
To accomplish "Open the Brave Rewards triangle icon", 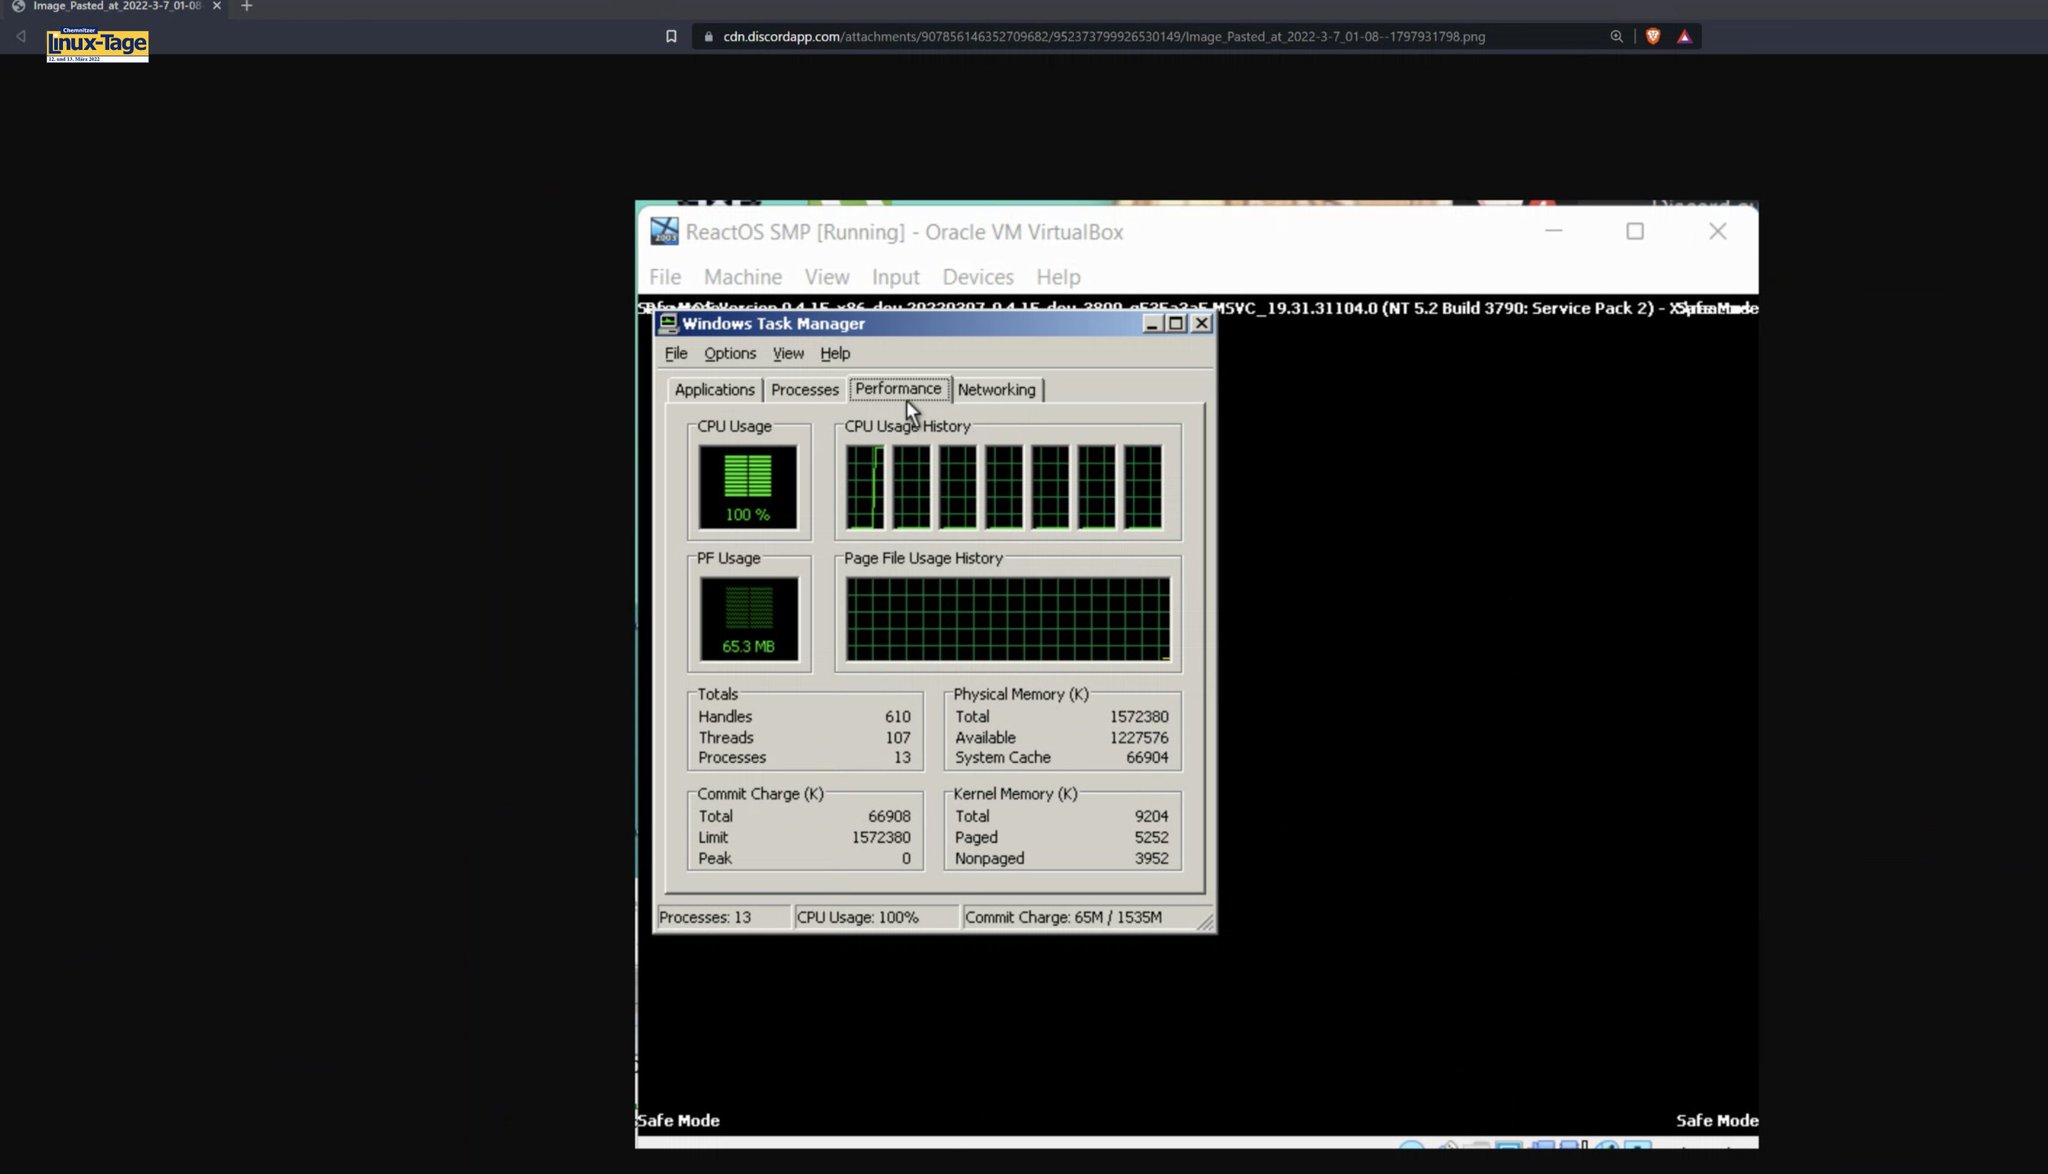I will (x=1684, y=36).
